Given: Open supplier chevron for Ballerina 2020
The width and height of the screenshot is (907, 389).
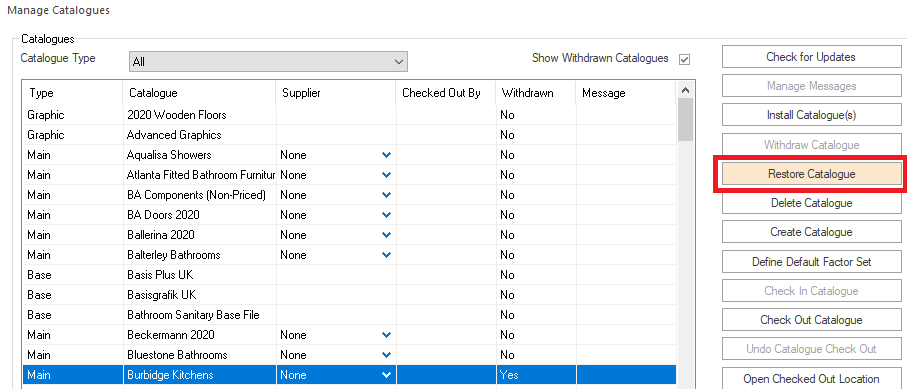Looking at the screenshot, I should tap(386, 234).
